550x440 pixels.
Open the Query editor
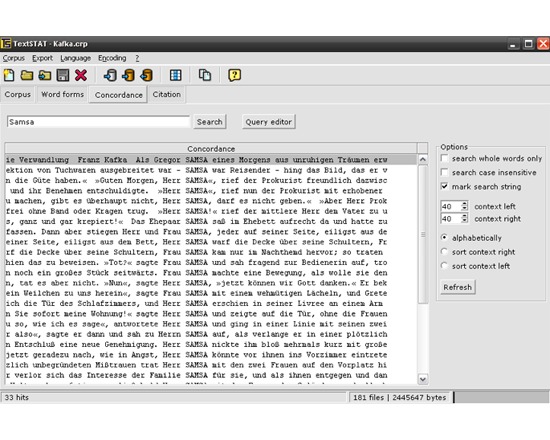click(268, 122)
